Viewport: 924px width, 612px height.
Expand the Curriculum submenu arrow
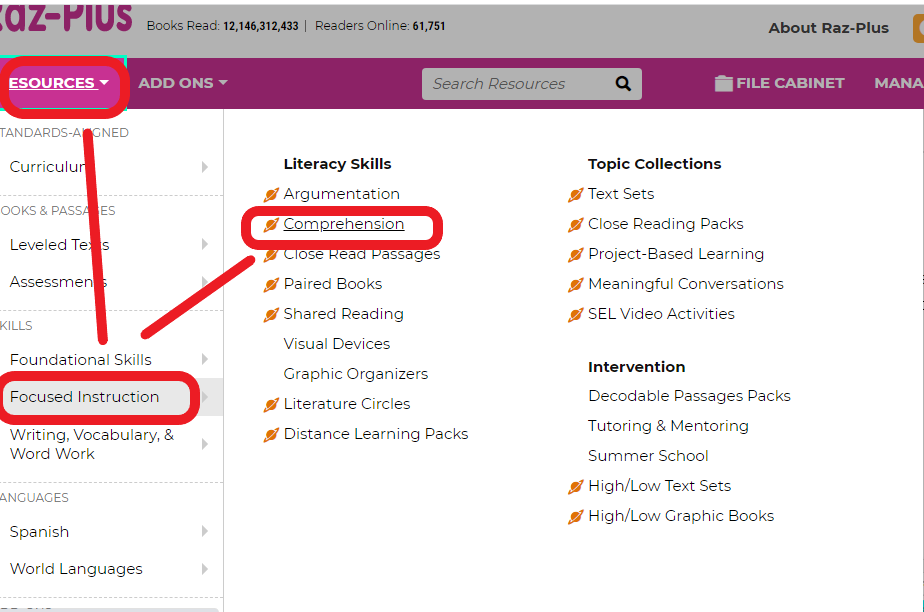pos(205,167)
